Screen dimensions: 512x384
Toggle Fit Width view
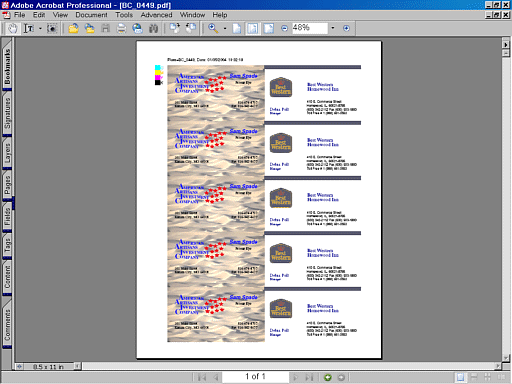[x=269, y=28]
